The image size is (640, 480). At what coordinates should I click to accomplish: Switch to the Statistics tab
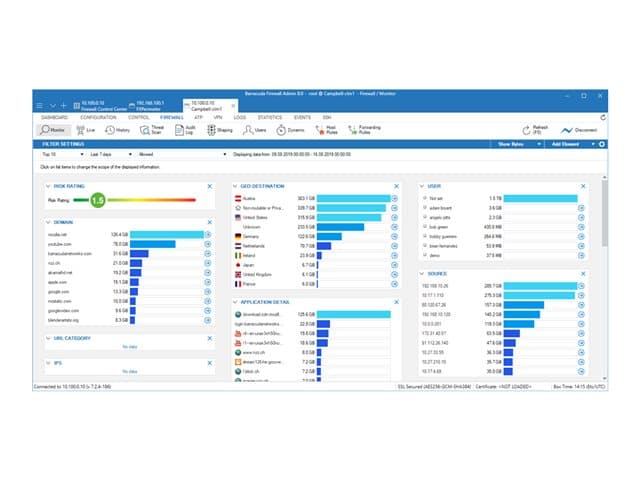270,118
